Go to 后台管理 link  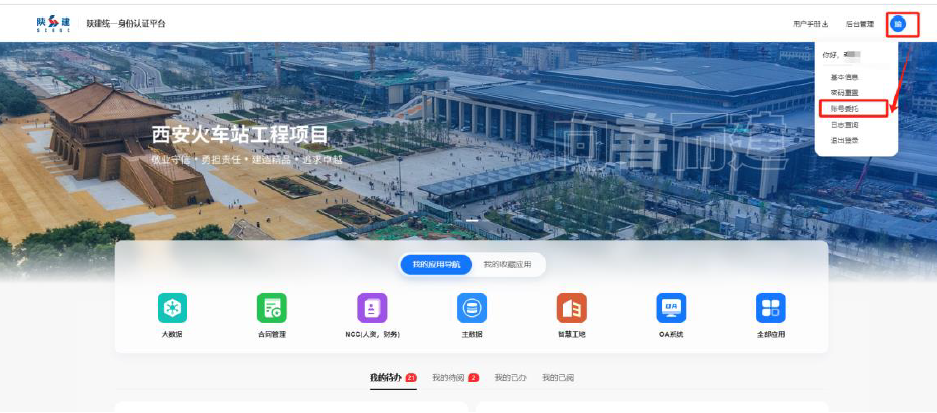click(859, 23)
